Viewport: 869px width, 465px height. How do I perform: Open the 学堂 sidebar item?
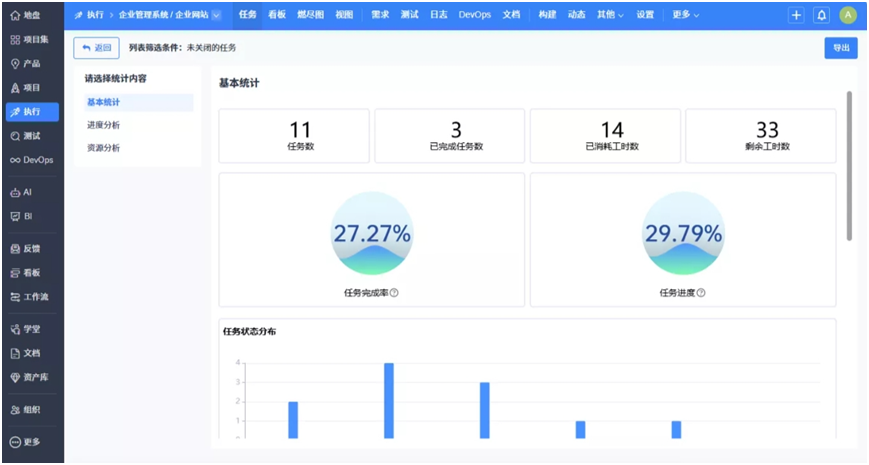click(25, 329)
